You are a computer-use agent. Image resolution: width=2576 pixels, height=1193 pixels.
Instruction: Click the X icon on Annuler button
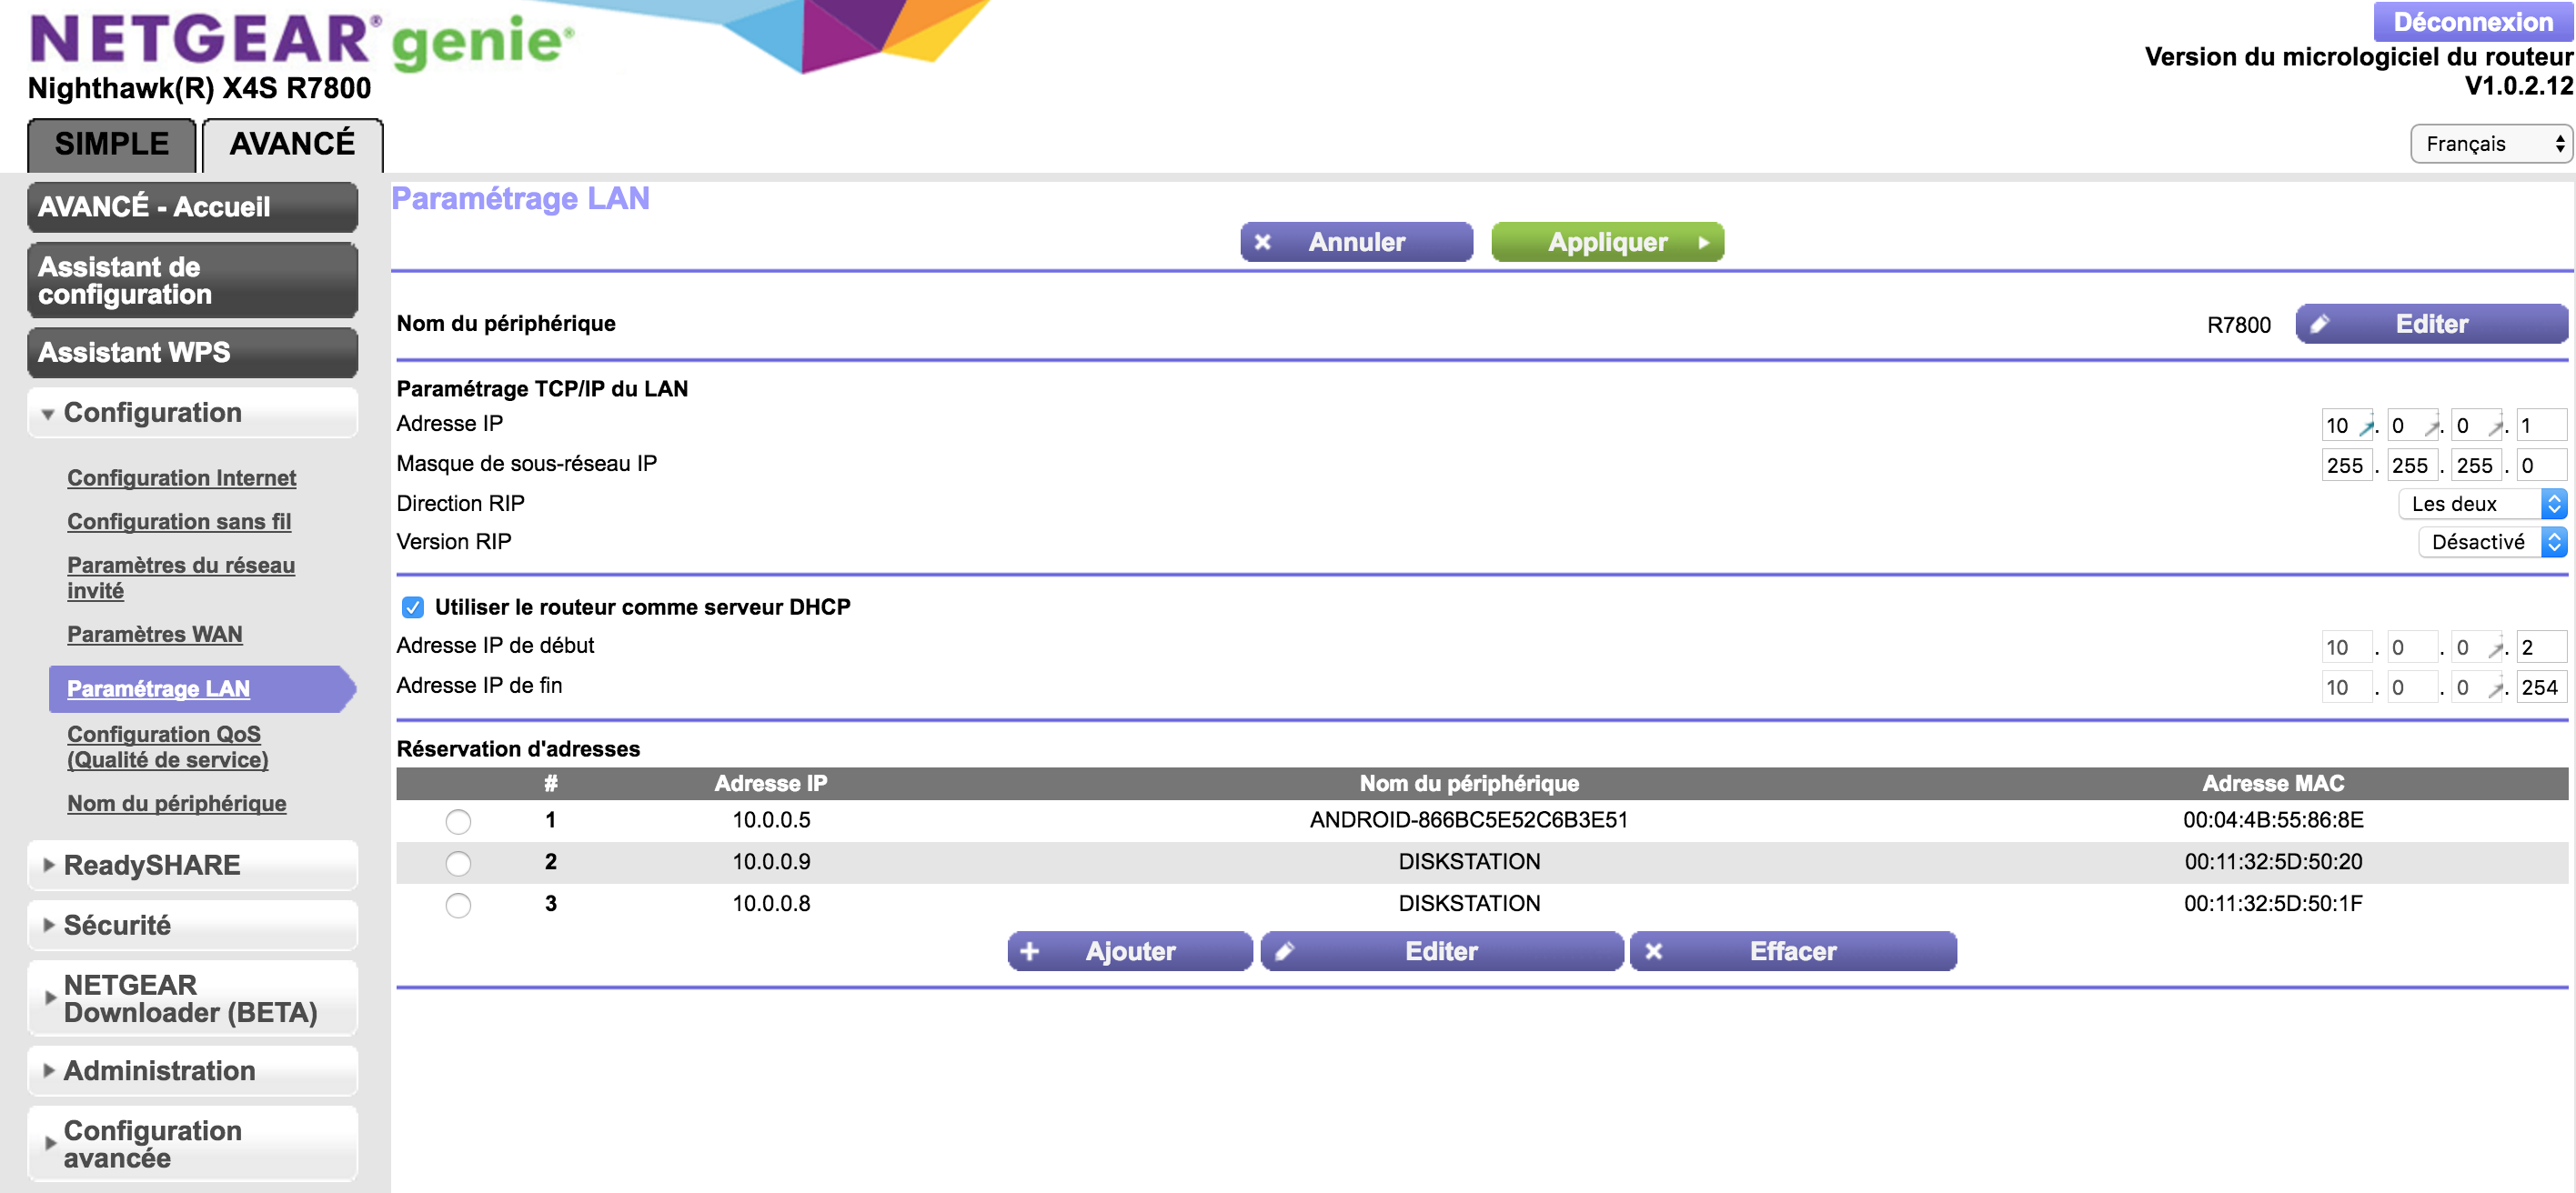[1262, 242]
